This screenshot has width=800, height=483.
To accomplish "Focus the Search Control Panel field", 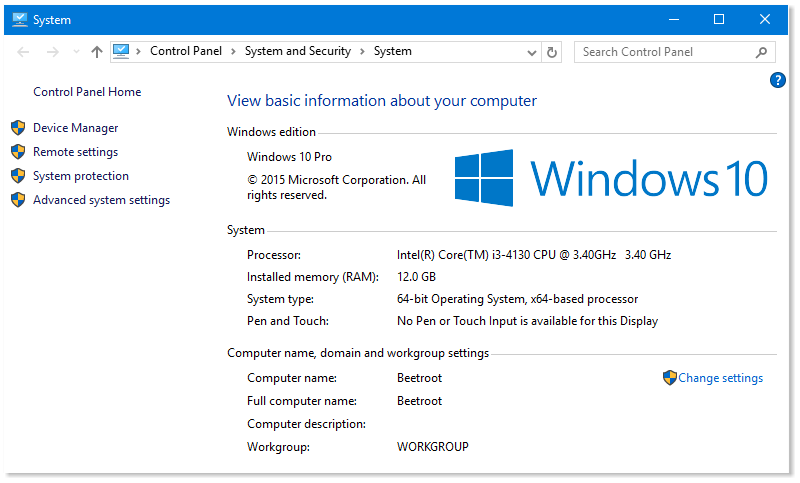I will click(674, 52).
